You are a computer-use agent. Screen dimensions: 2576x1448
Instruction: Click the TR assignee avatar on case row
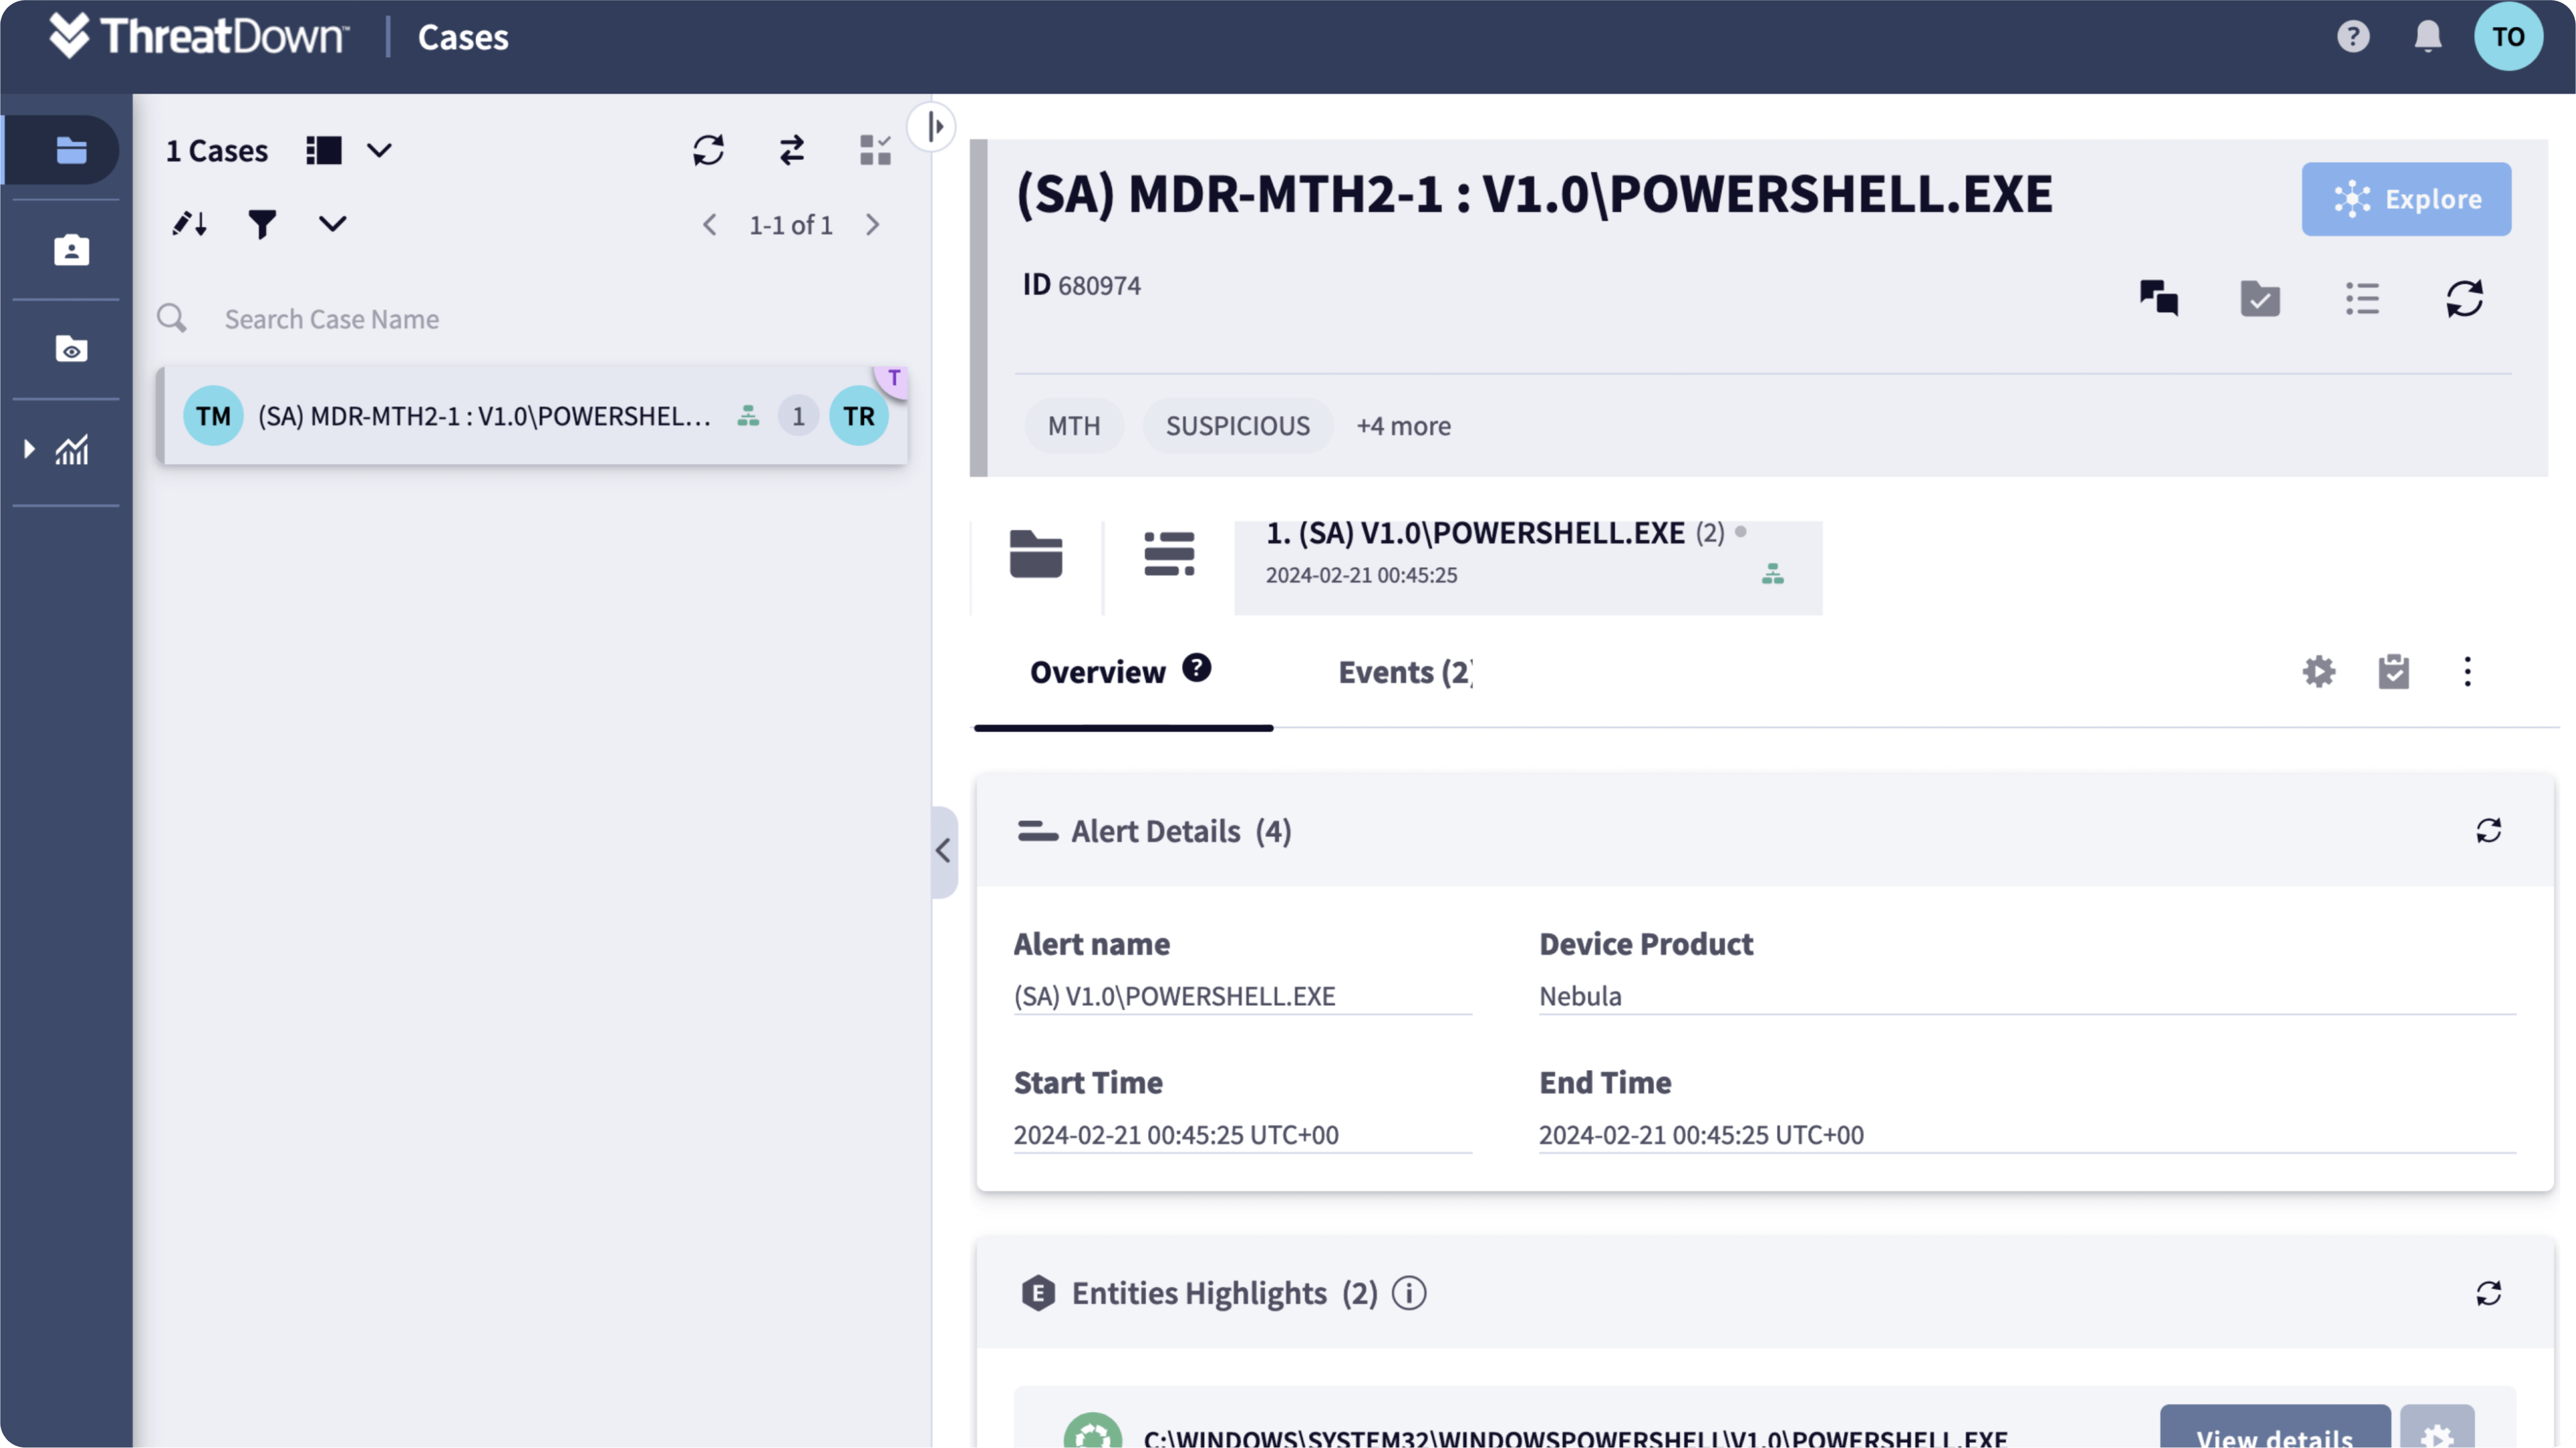pos(858,416)
